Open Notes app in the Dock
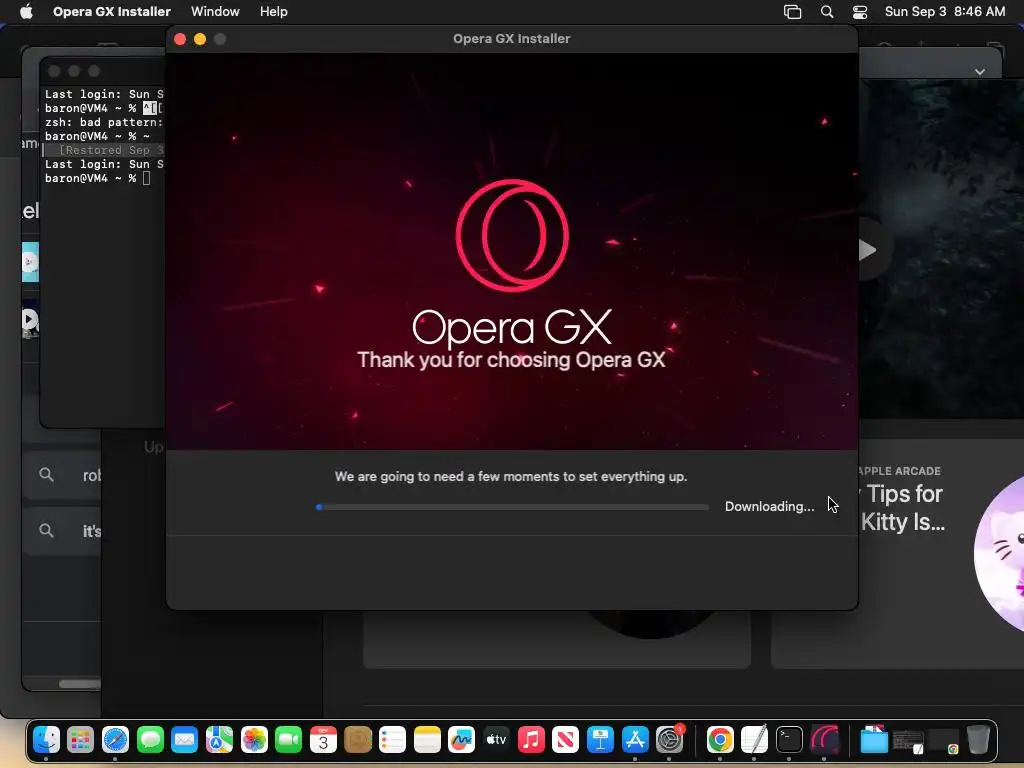The height and width of the screenshot is (768, 1024). pyautogui.click(x=427, y=740)
